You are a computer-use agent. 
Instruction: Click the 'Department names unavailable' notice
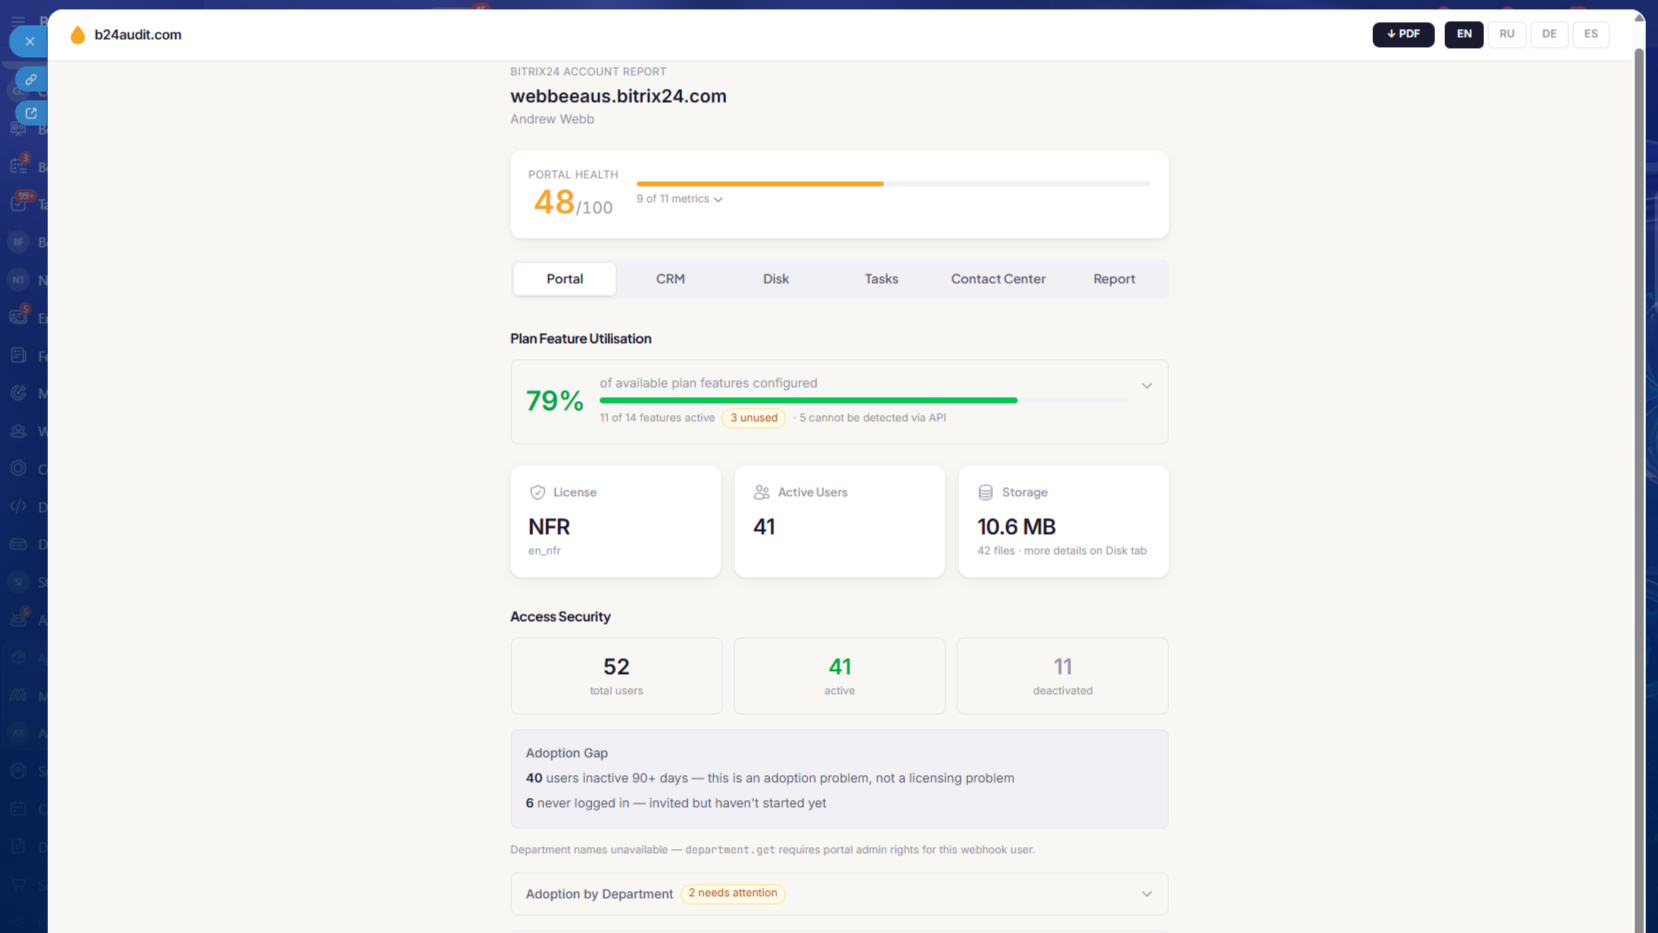click(772, 850)
